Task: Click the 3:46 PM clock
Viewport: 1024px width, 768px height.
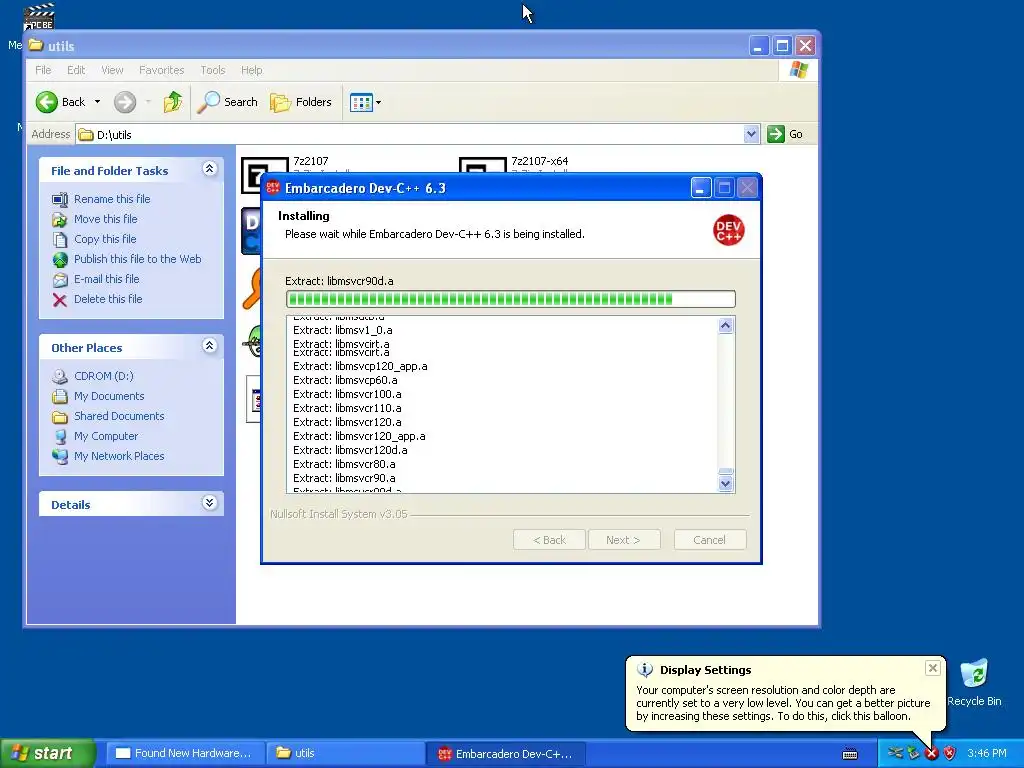Action: (x=987, y=753)
